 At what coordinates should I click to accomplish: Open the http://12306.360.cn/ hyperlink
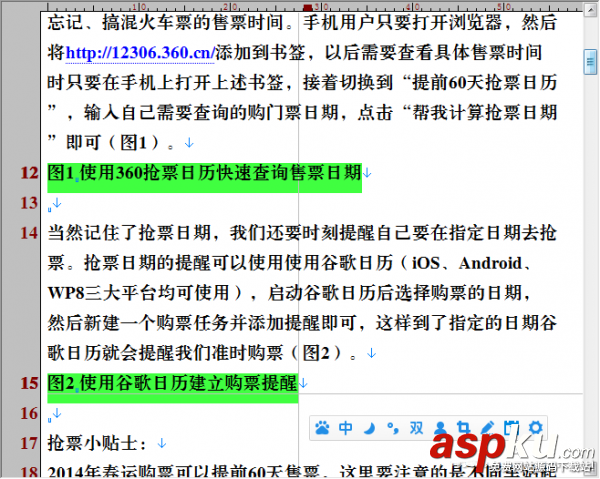coord(140,52)
